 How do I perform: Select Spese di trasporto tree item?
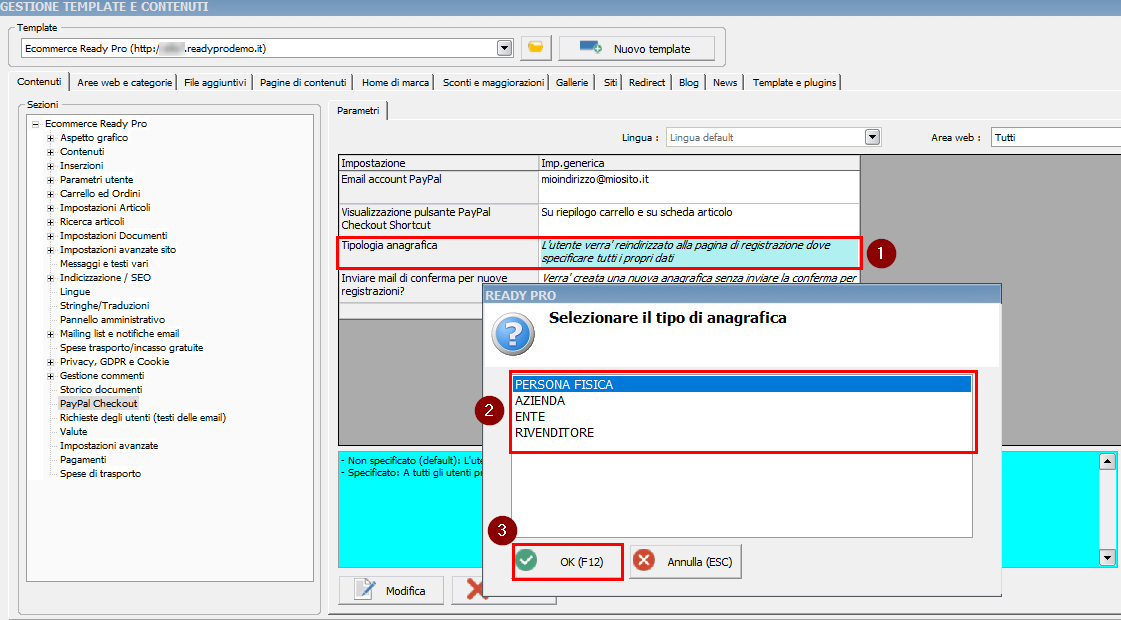coord(100,473)
